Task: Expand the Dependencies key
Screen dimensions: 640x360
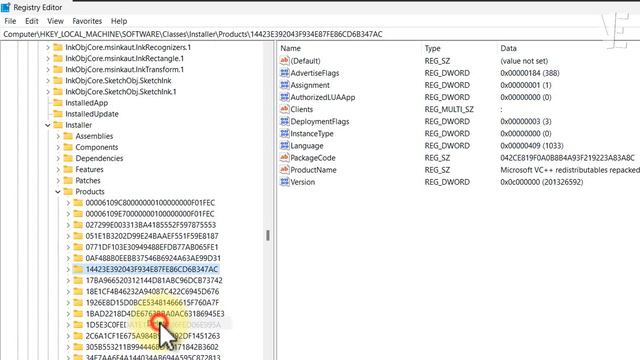Action: point(58,158)
